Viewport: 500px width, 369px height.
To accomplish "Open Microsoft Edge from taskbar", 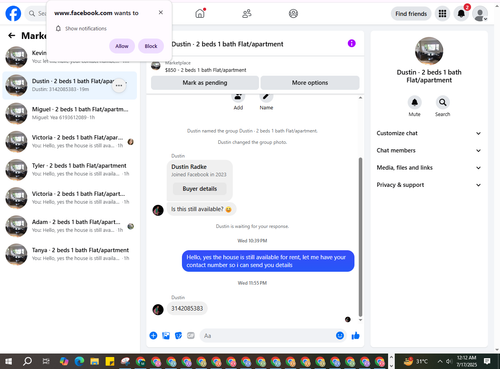I will point(79,361).
